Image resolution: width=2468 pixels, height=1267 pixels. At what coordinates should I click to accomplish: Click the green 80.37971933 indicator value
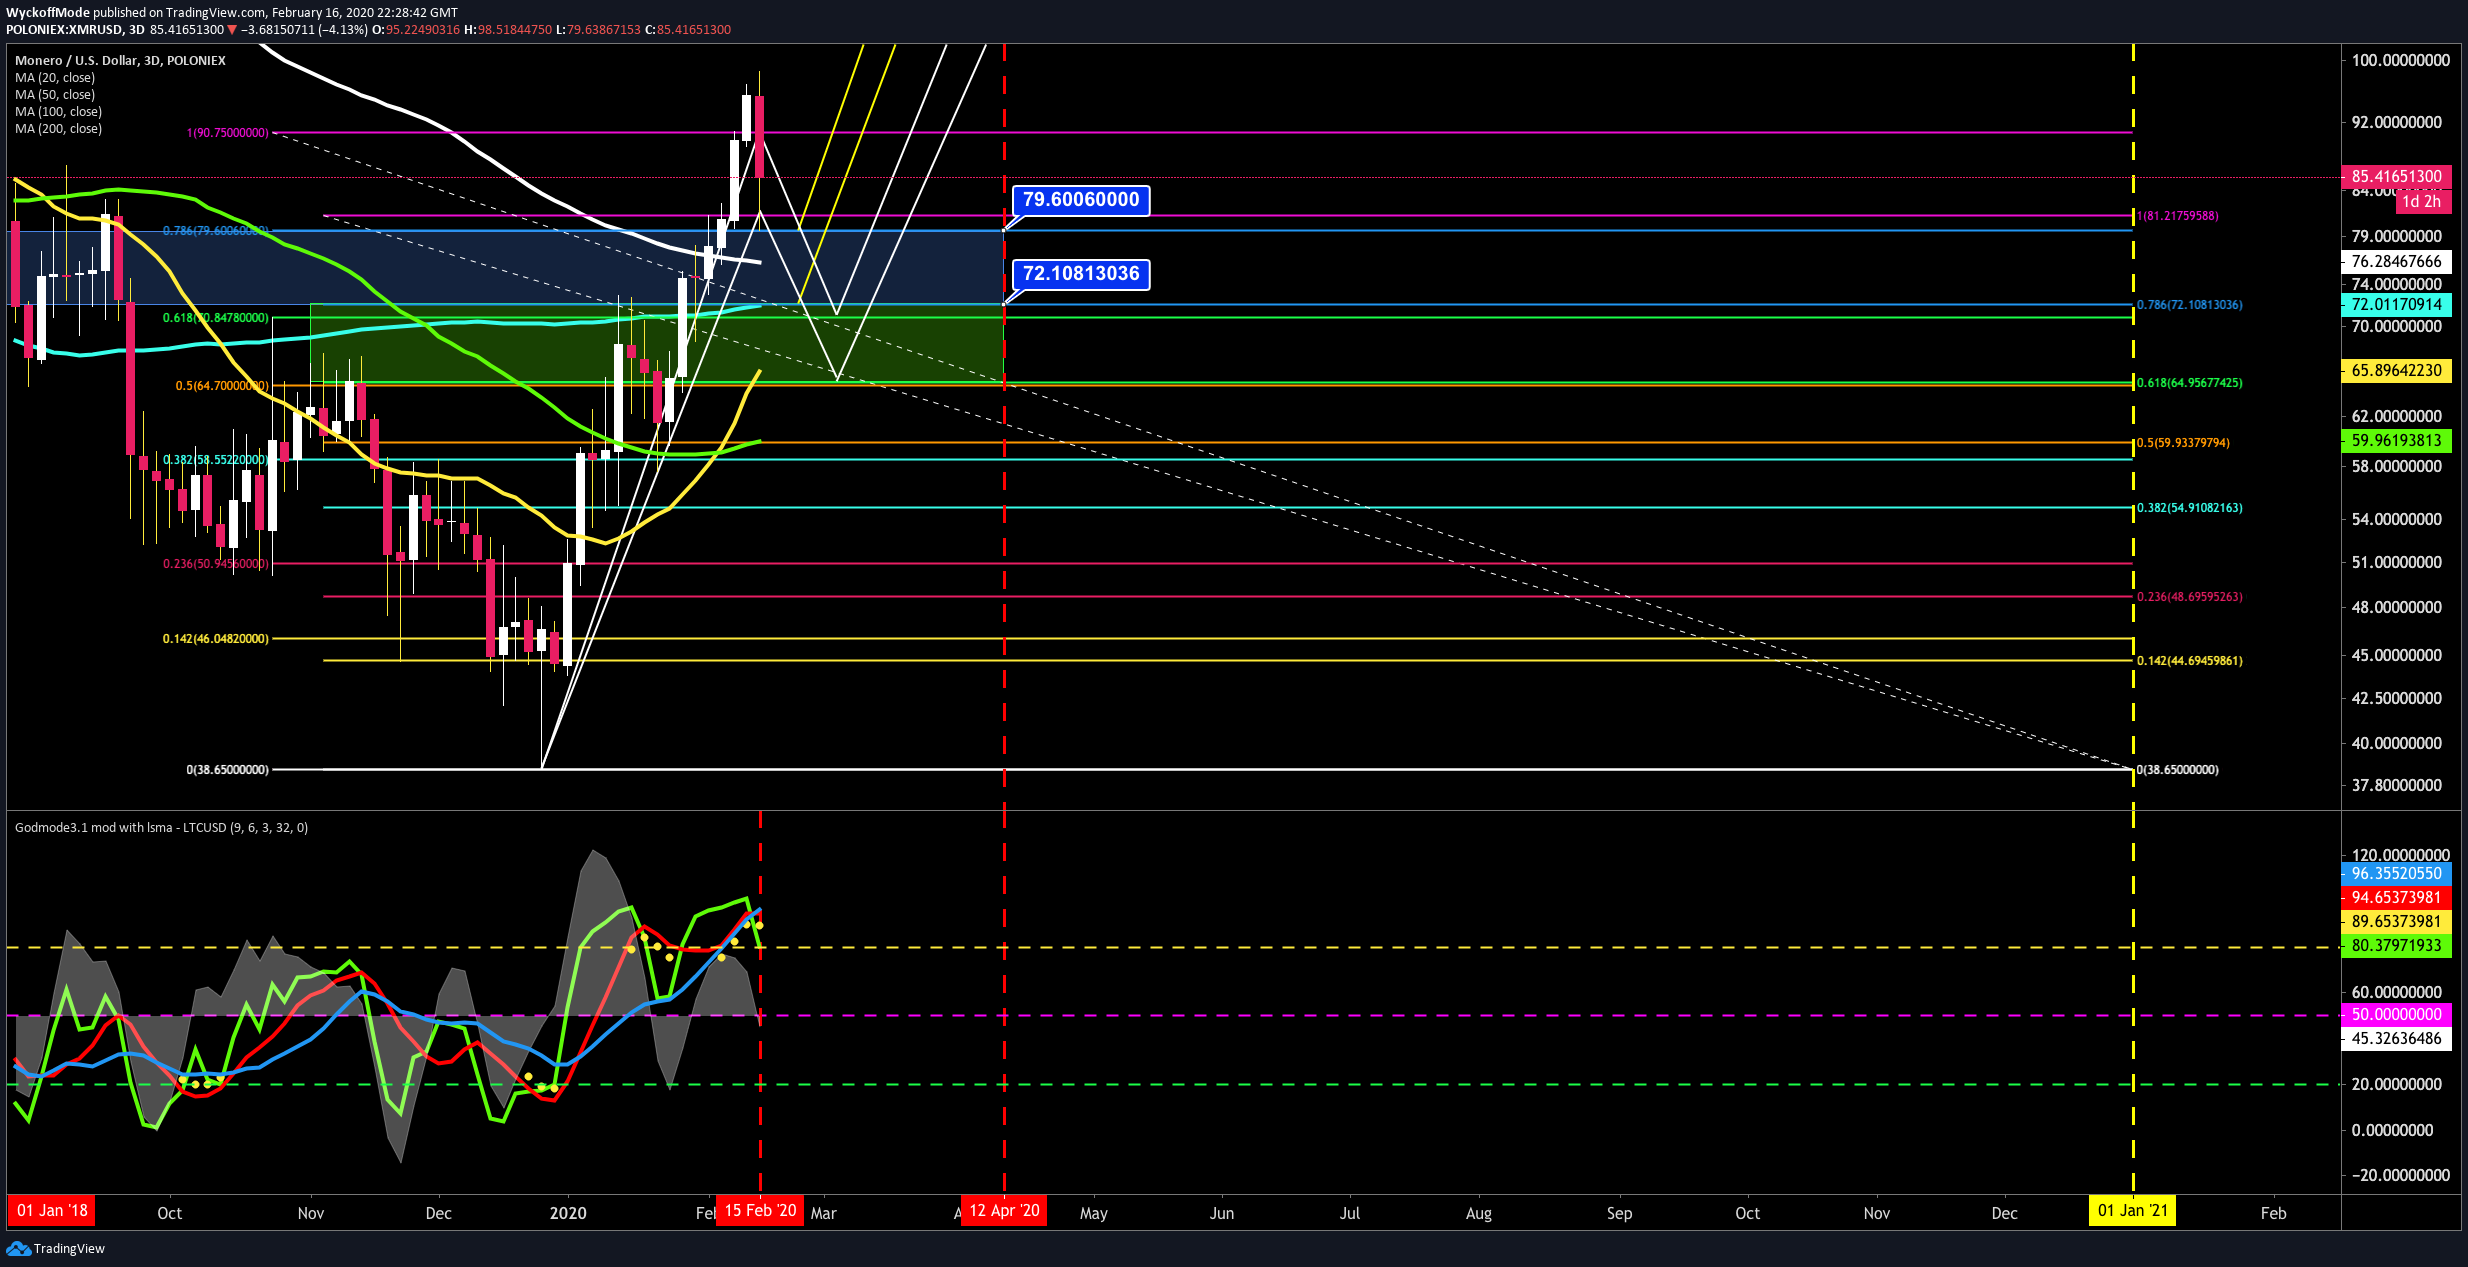(2396, 945)
